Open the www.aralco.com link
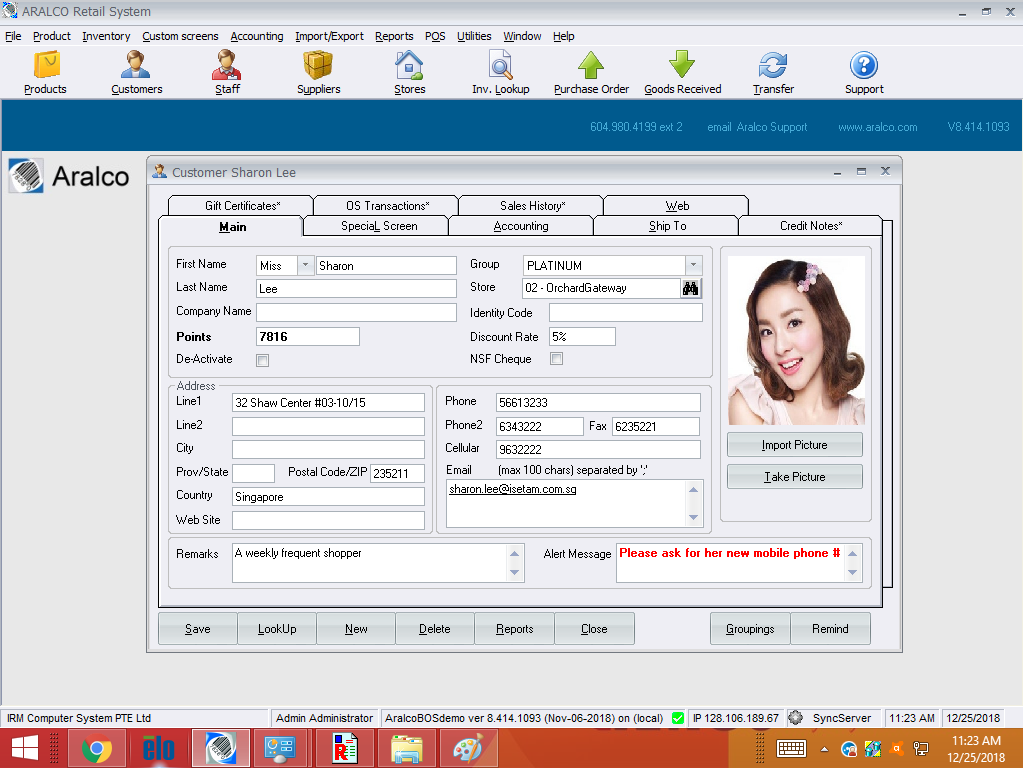This screenshot has width=1023, height=768. tap(878, 127)
